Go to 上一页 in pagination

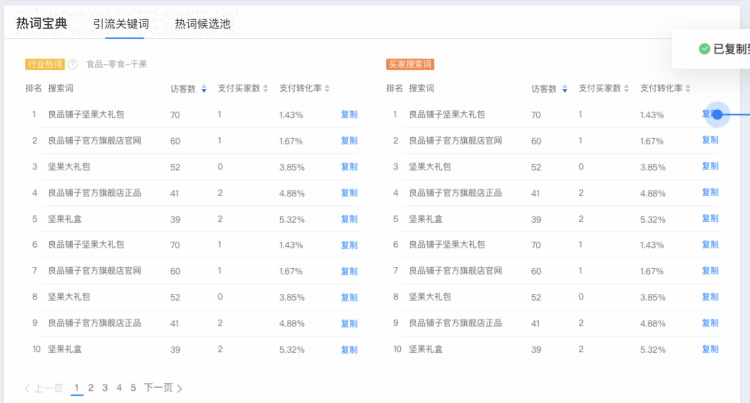[43, 388]
